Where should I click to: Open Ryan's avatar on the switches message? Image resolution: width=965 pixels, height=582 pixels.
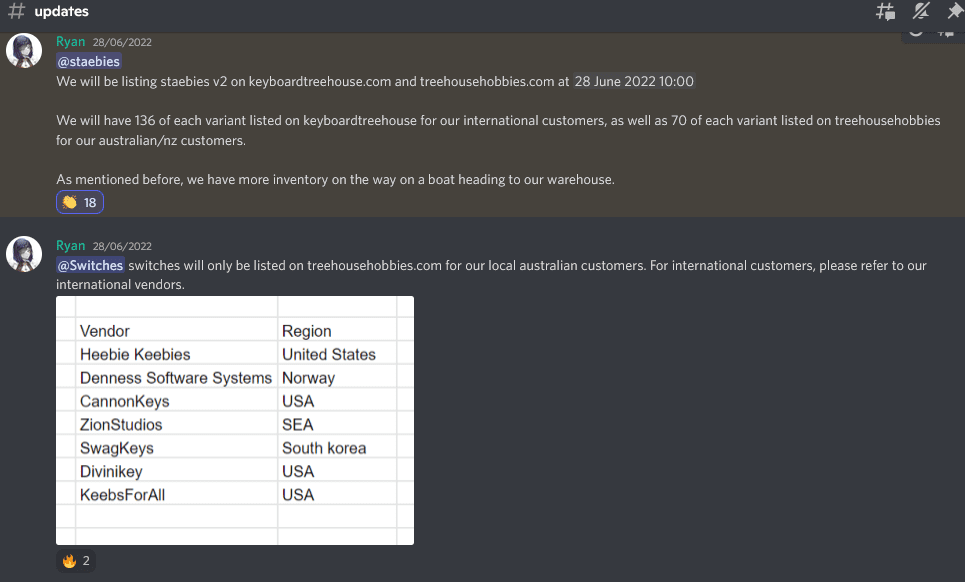tap(24, 253)
